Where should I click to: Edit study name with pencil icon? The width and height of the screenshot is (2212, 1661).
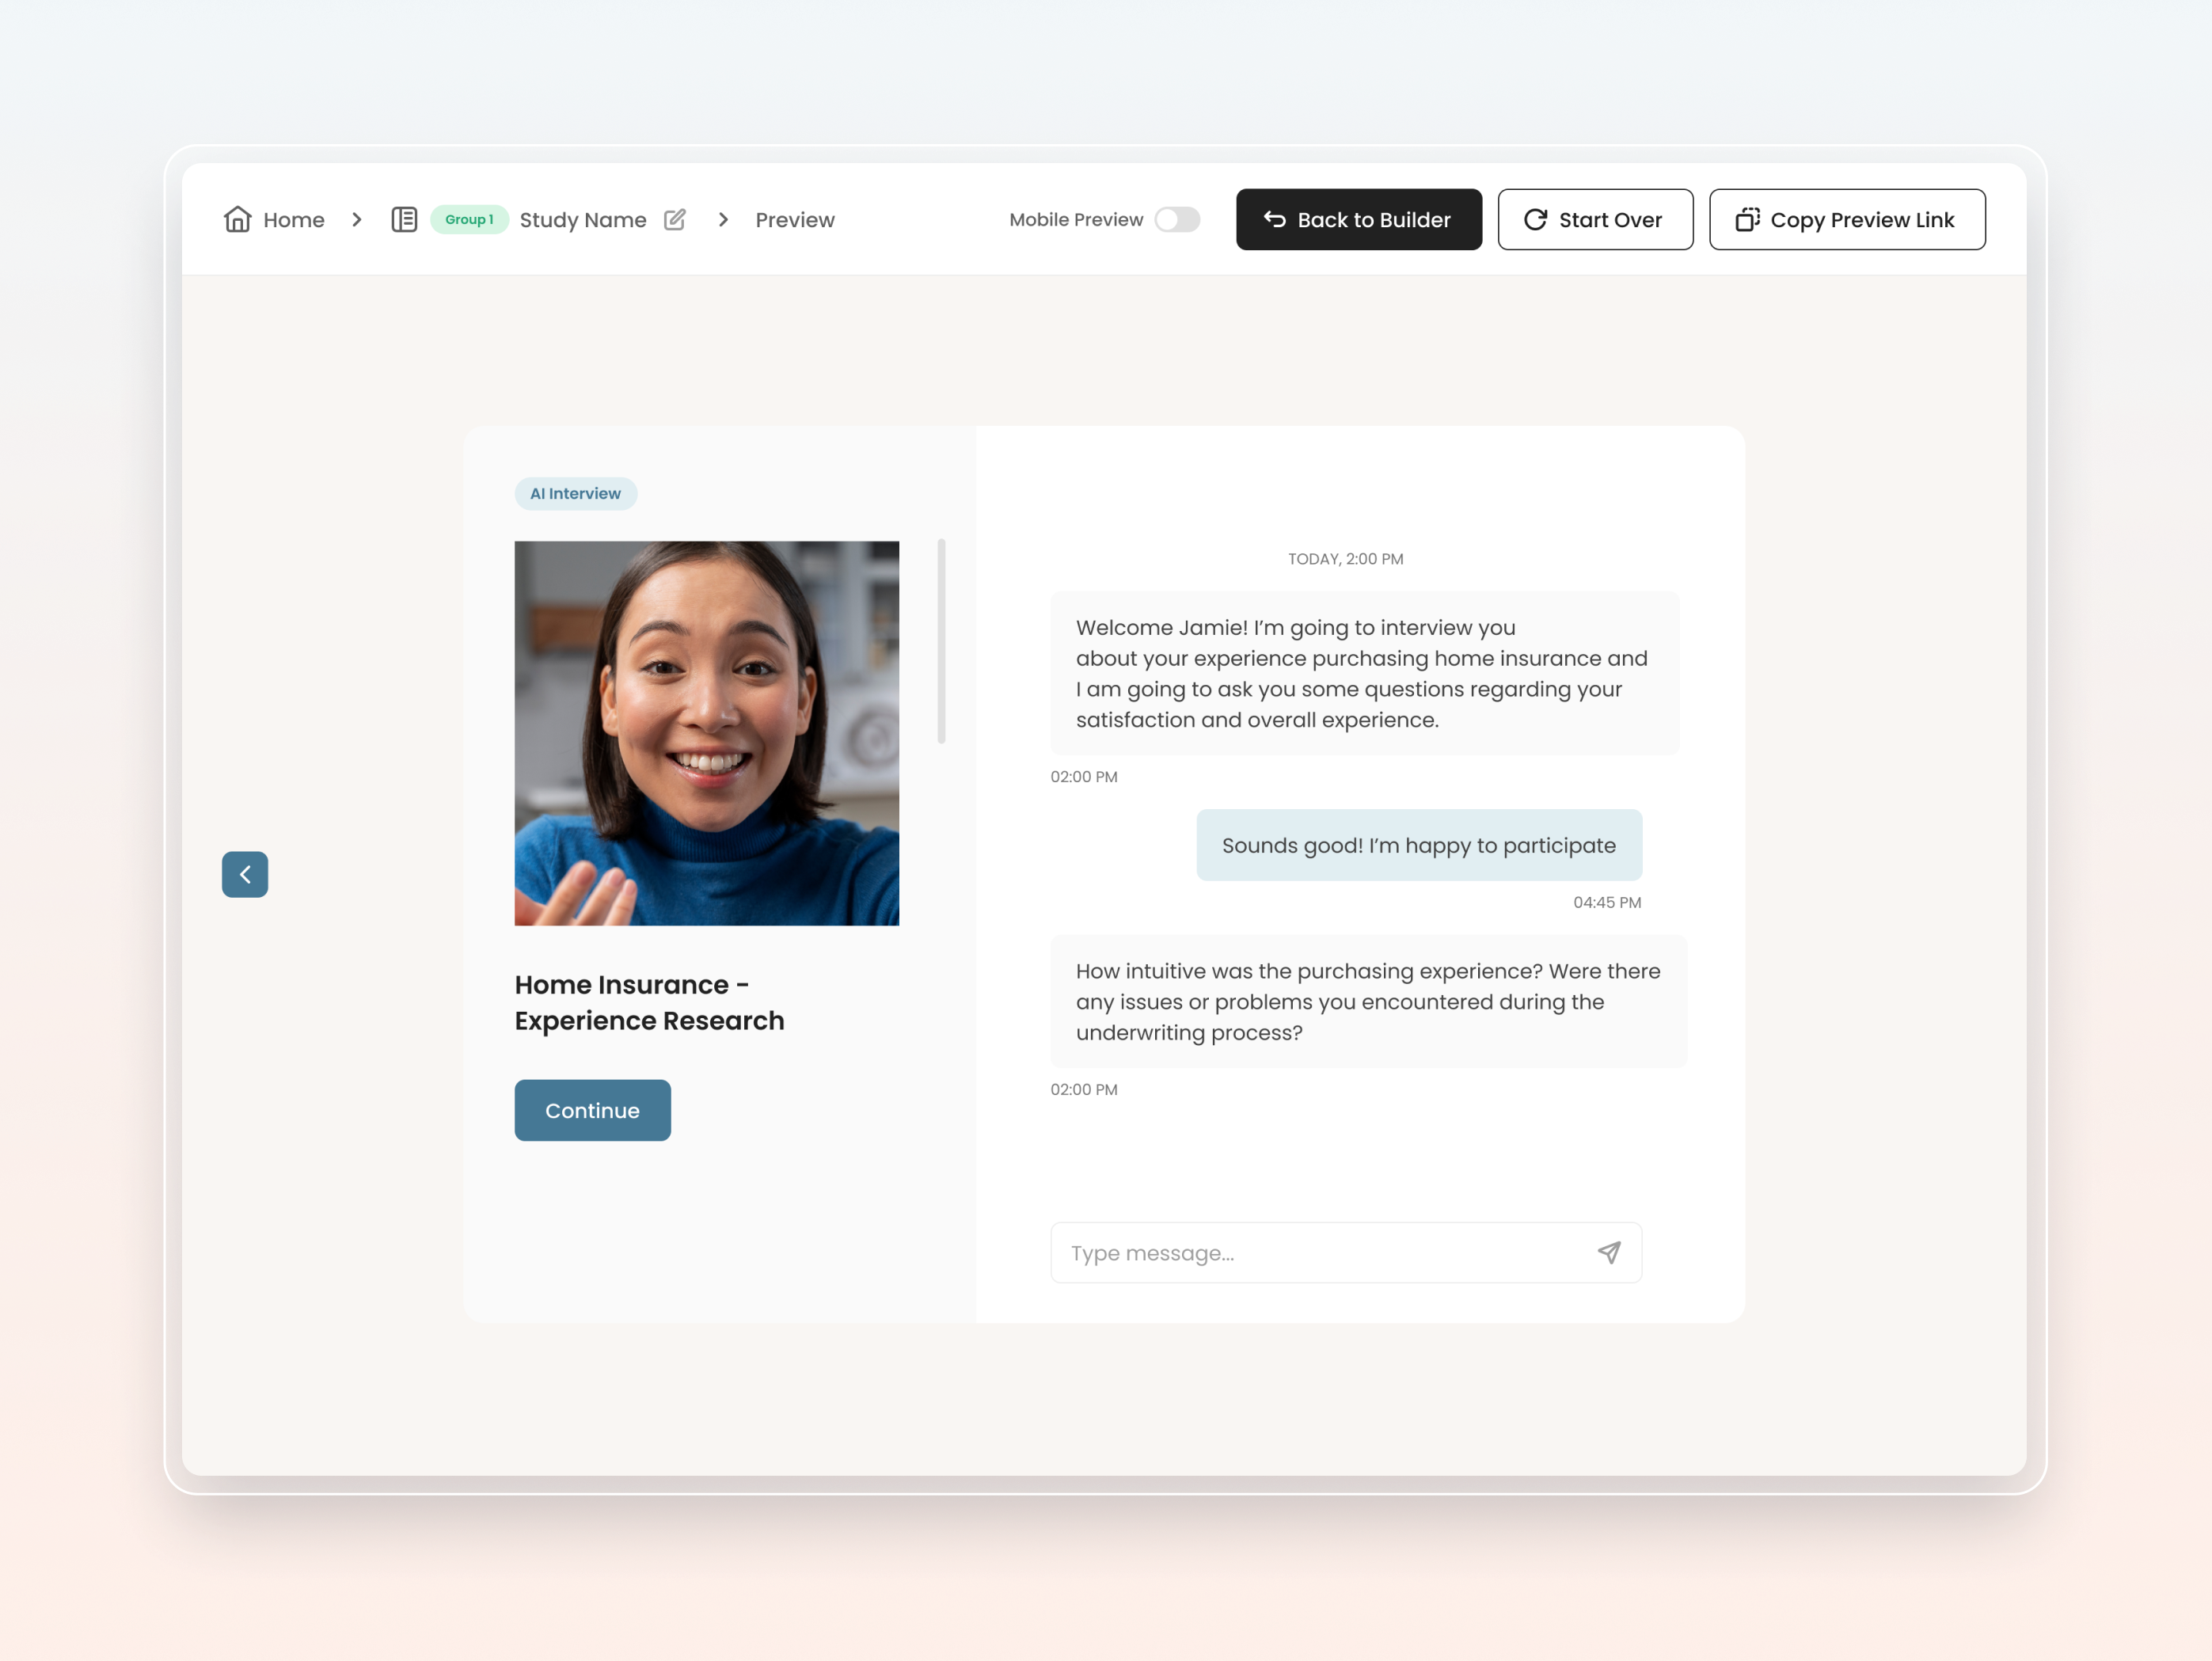(x=675, y=219)
